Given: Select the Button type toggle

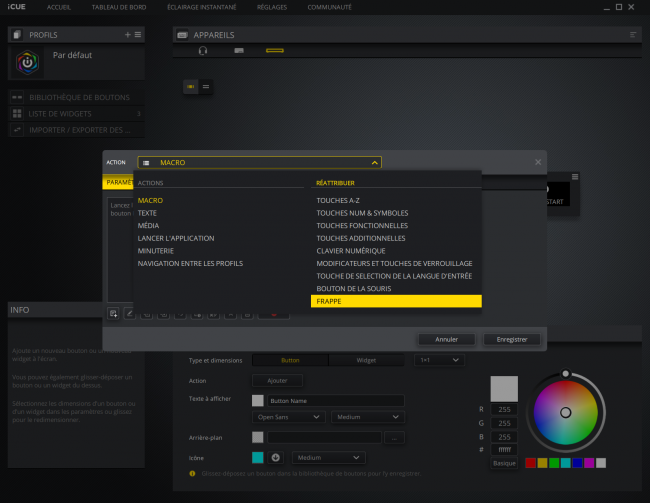Looking at the screenshot, I should click(x=290, y=360).
